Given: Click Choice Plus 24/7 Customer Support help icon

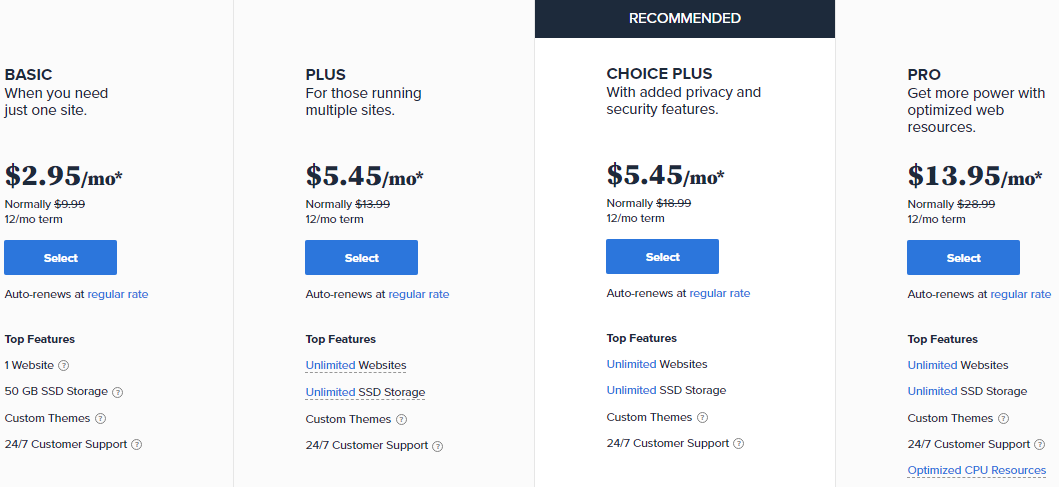Looking at the screenshot, I should (x=739, y=443).
